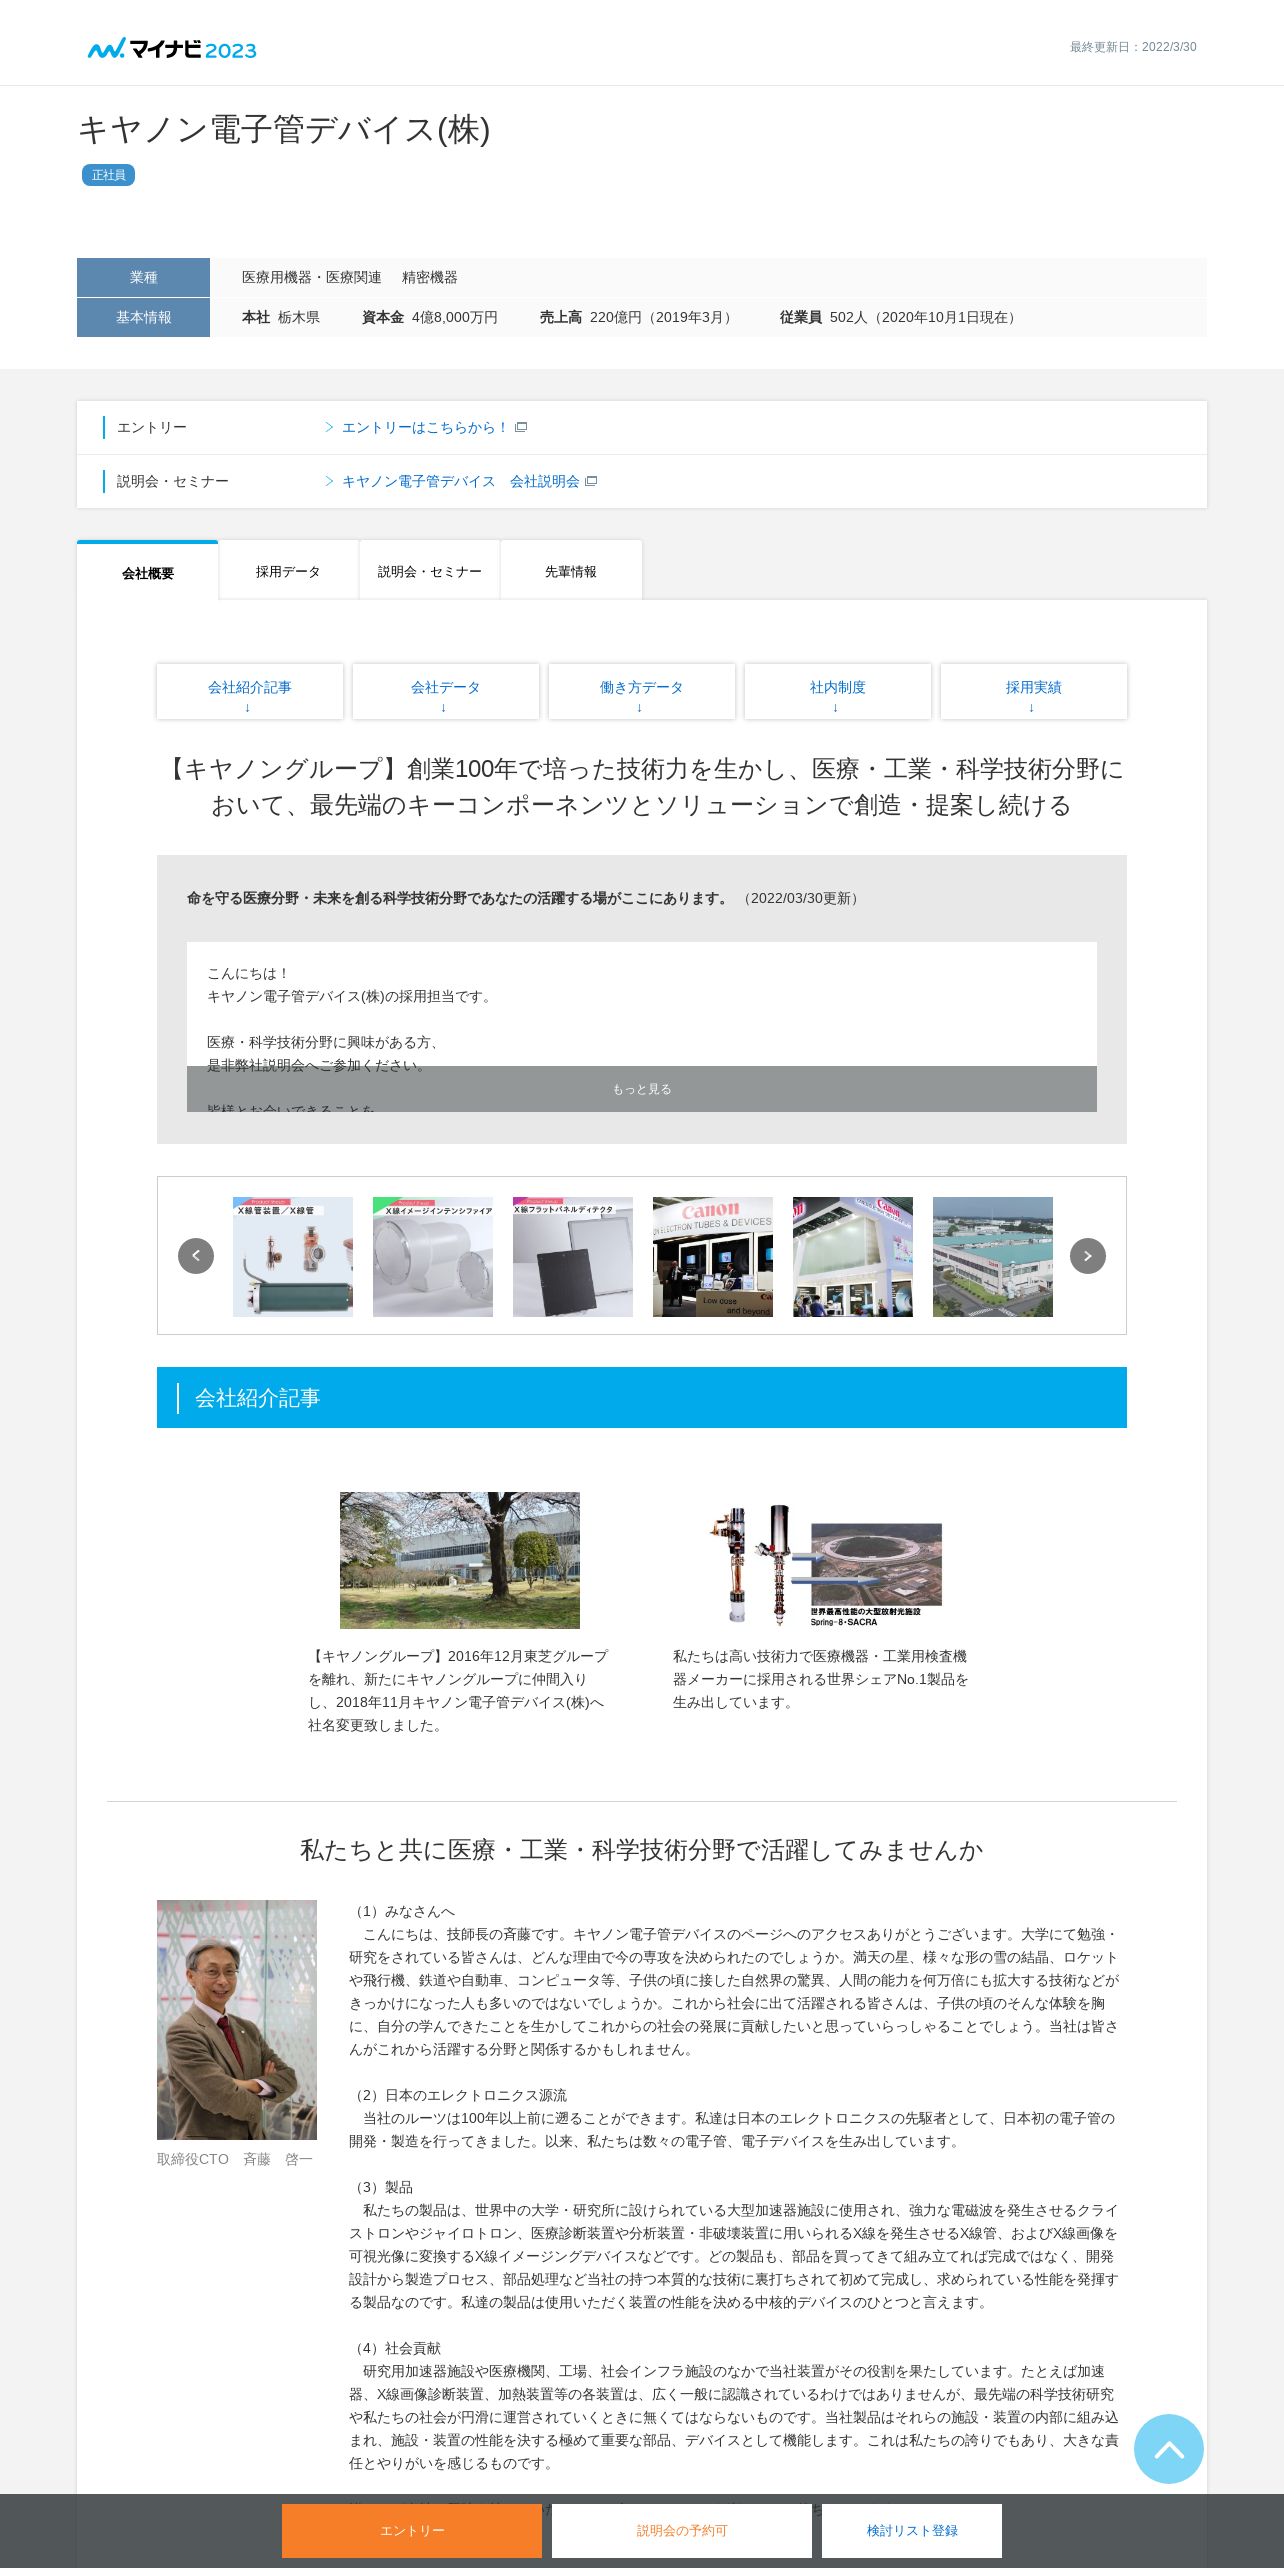
Task: Open the X線フラットパネルディテクタ thumbnail
Action: [x=573, y=1256]
